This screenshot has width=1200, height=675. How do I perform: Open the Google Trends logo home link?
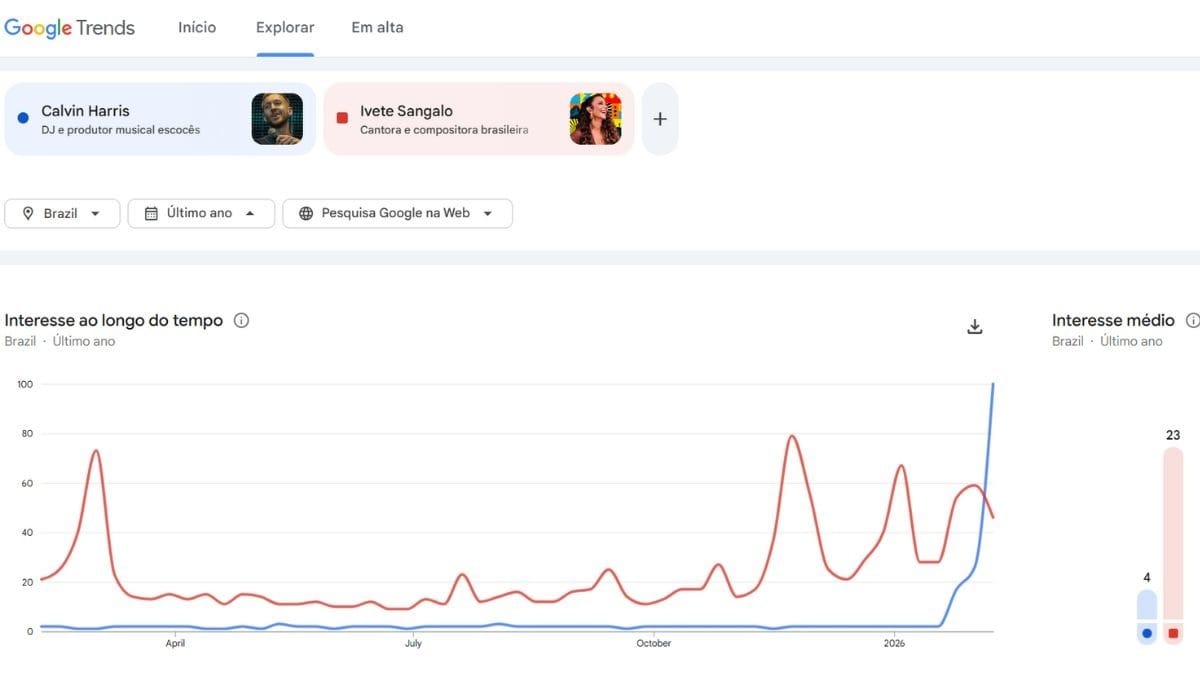(69, 27)
